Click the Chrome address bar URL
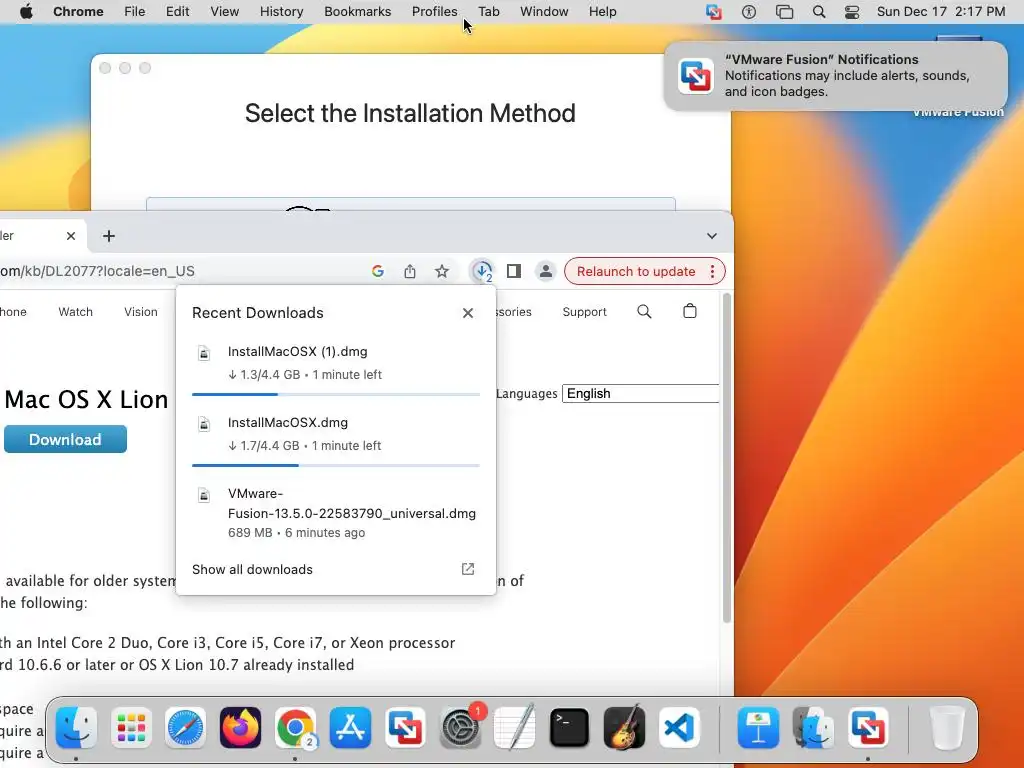The width and height of the screenshot is (1024, 768). (98, 271)
